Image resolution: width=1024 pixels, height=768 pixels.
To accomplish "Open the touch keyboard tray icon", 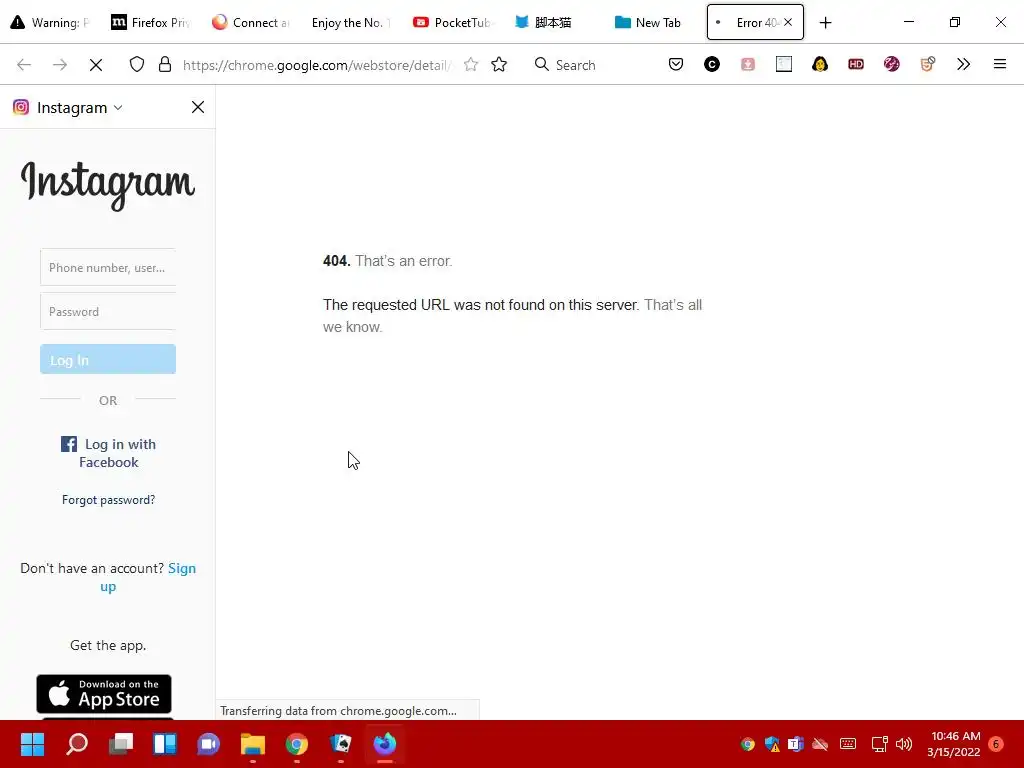I will click(x=848, y=744).
